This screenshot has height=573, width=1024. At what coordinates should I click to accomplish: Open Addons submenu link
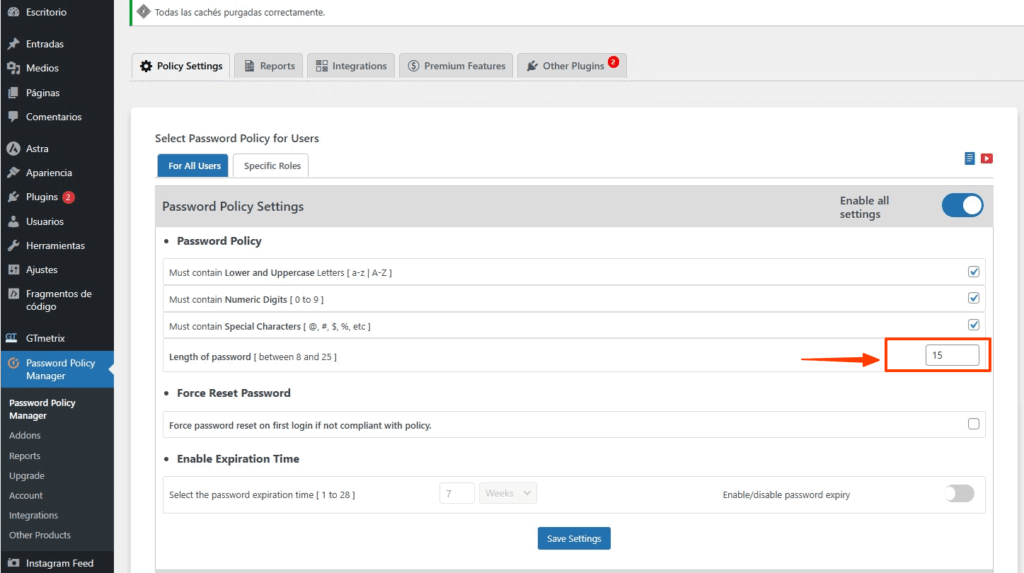25,435
